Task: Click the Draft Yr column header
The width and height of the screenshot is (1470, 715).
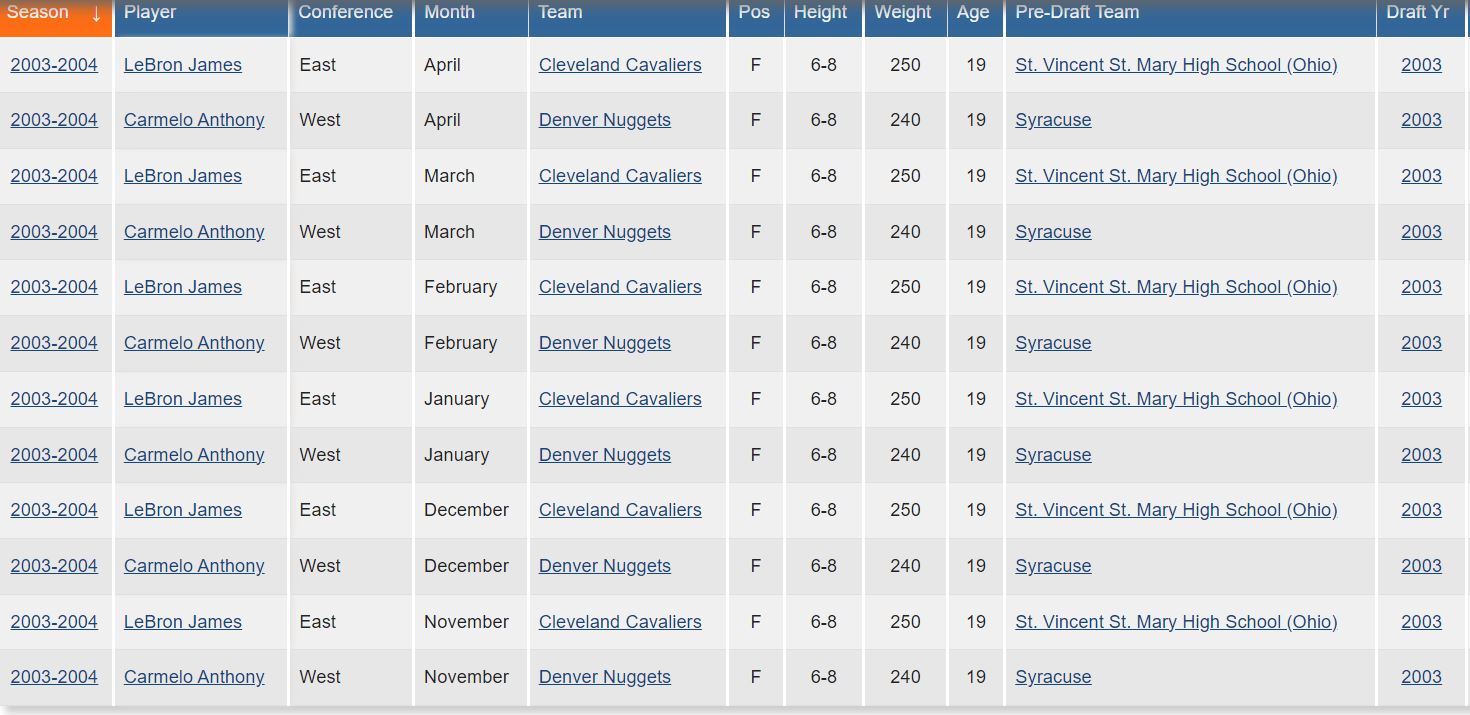Action: pos(1417,12)
